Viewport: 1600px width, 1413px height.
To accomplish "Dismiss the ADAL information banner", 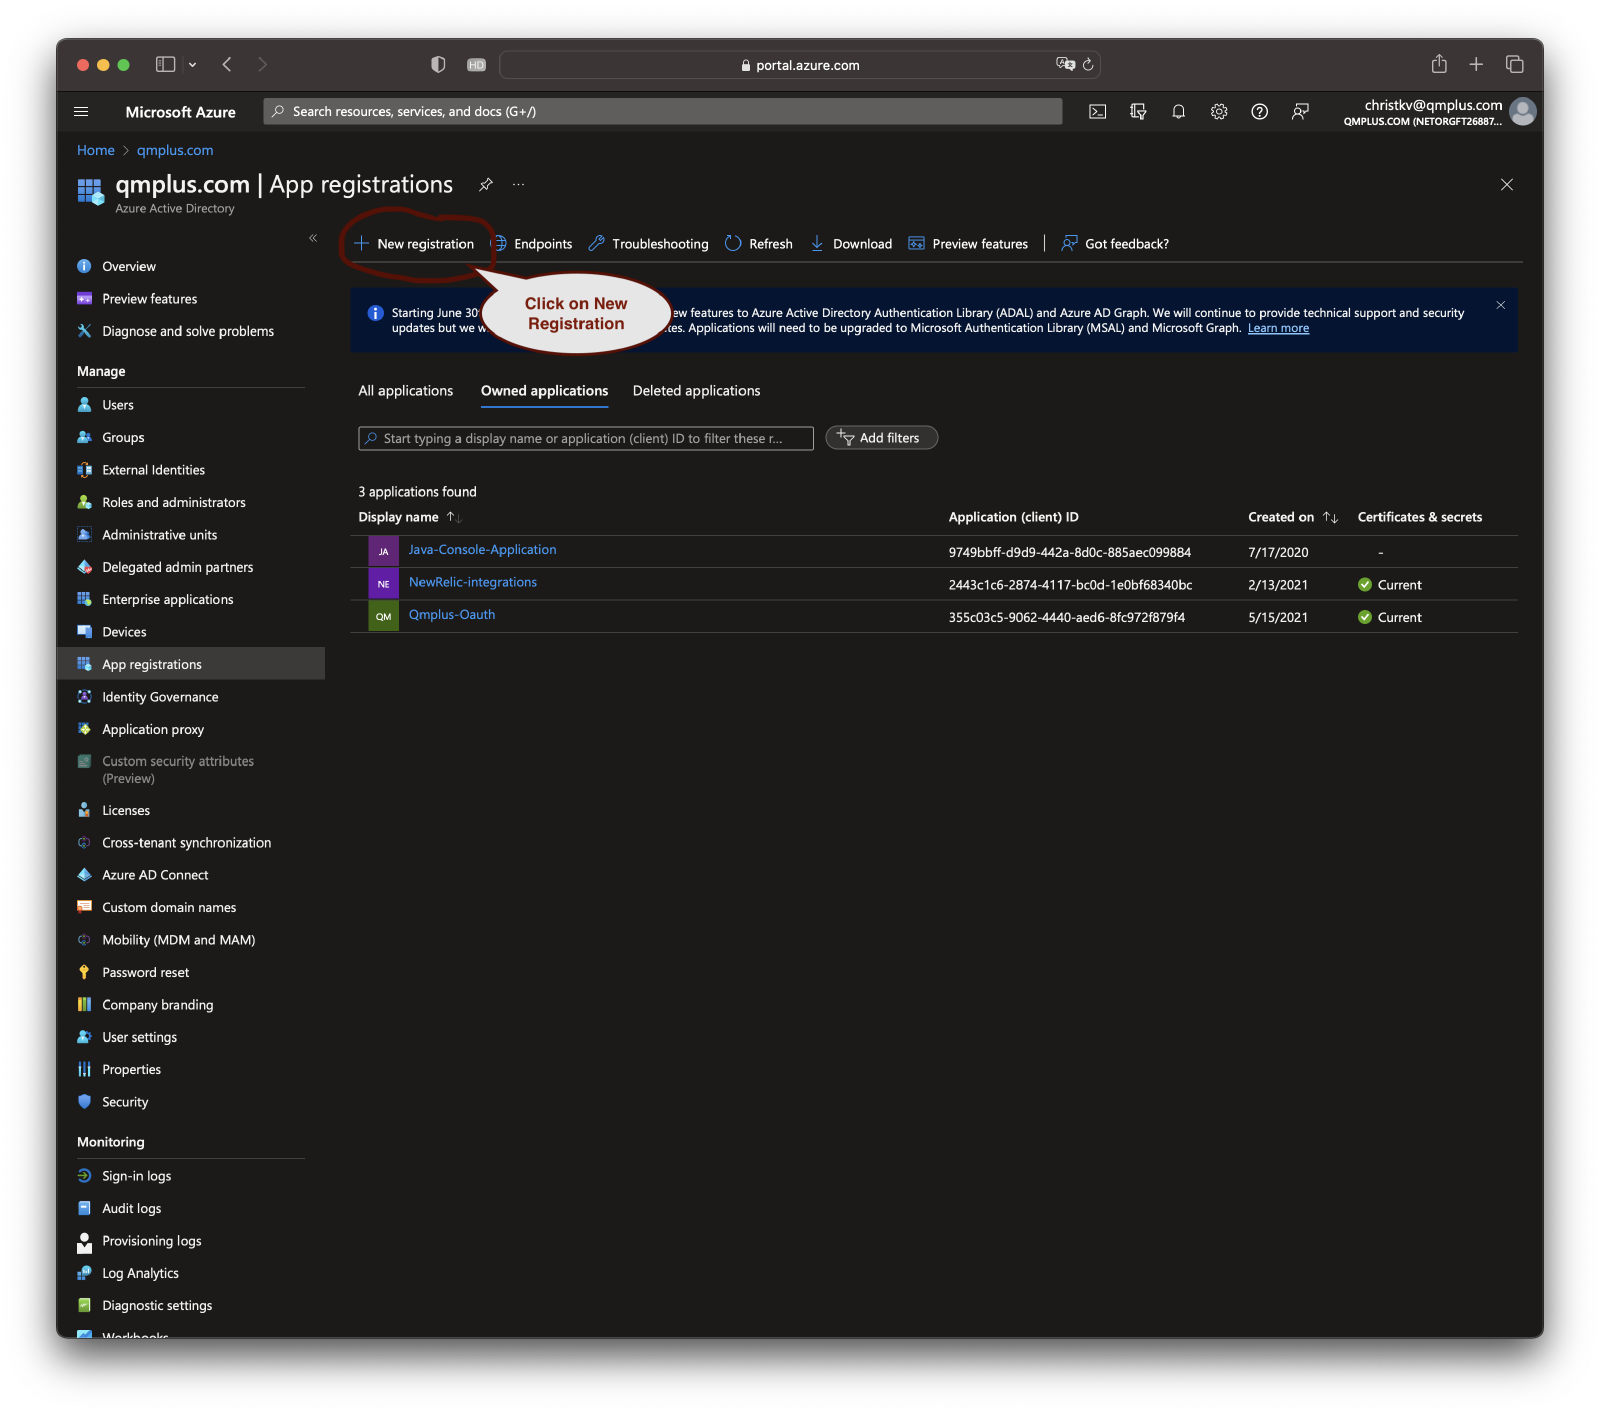I will pyautogui.click(x=1500, y=306).
